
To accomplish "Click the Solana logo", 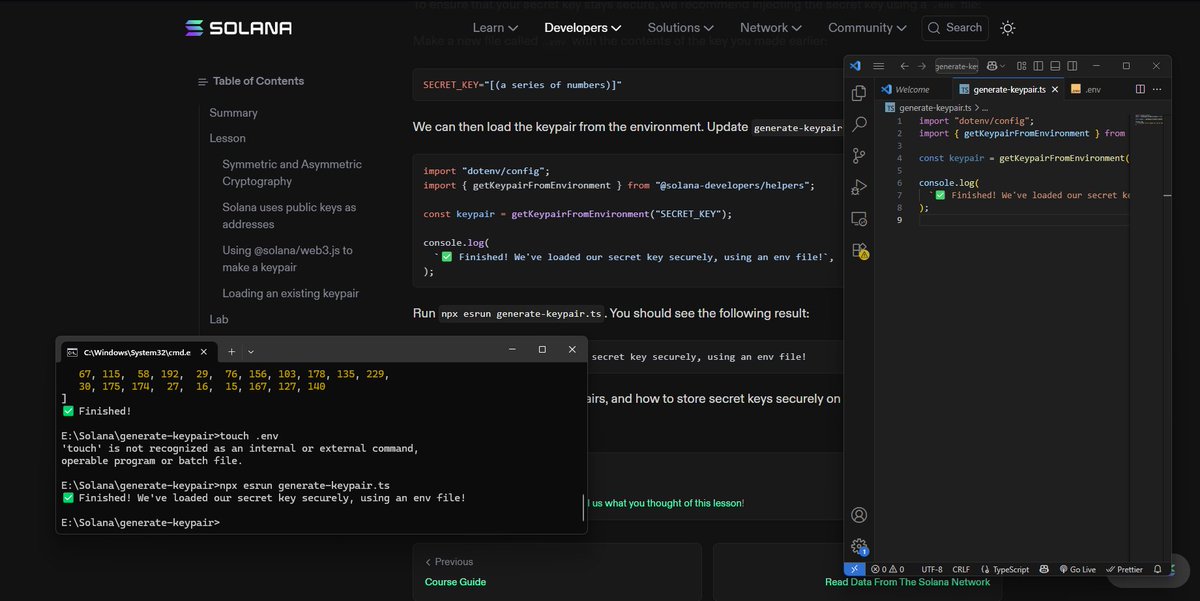I will [239, 28].
